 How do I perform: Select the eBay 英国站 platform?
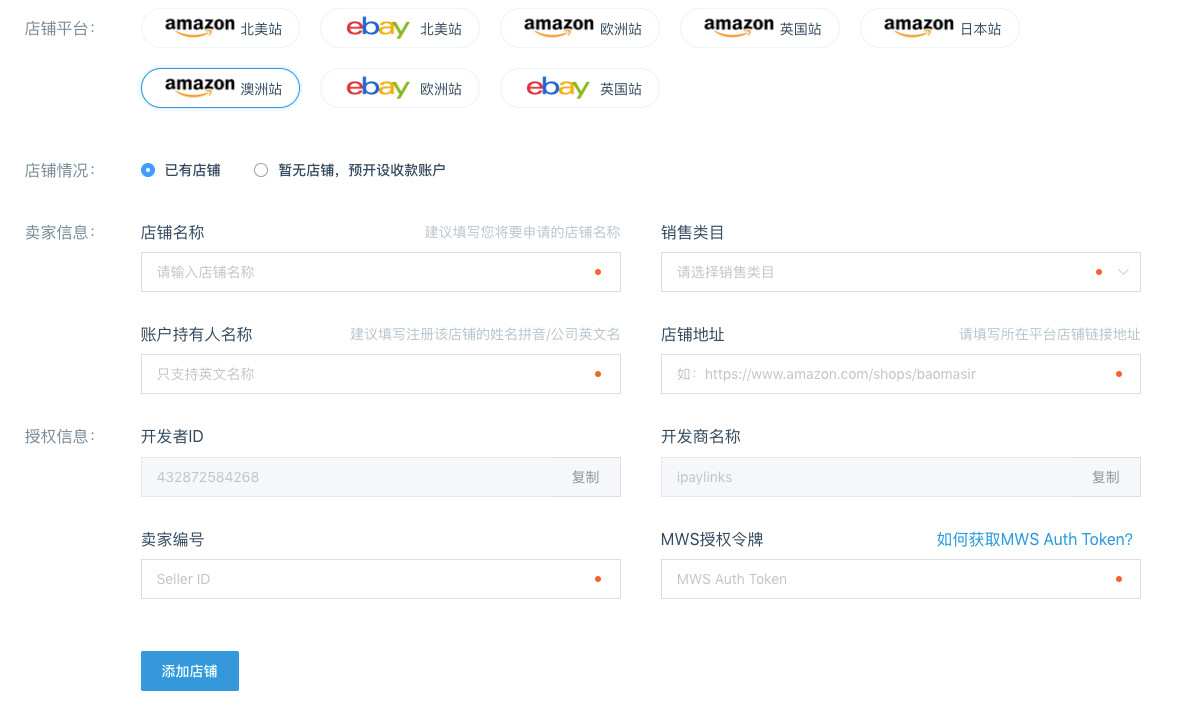tap(580, 88)
